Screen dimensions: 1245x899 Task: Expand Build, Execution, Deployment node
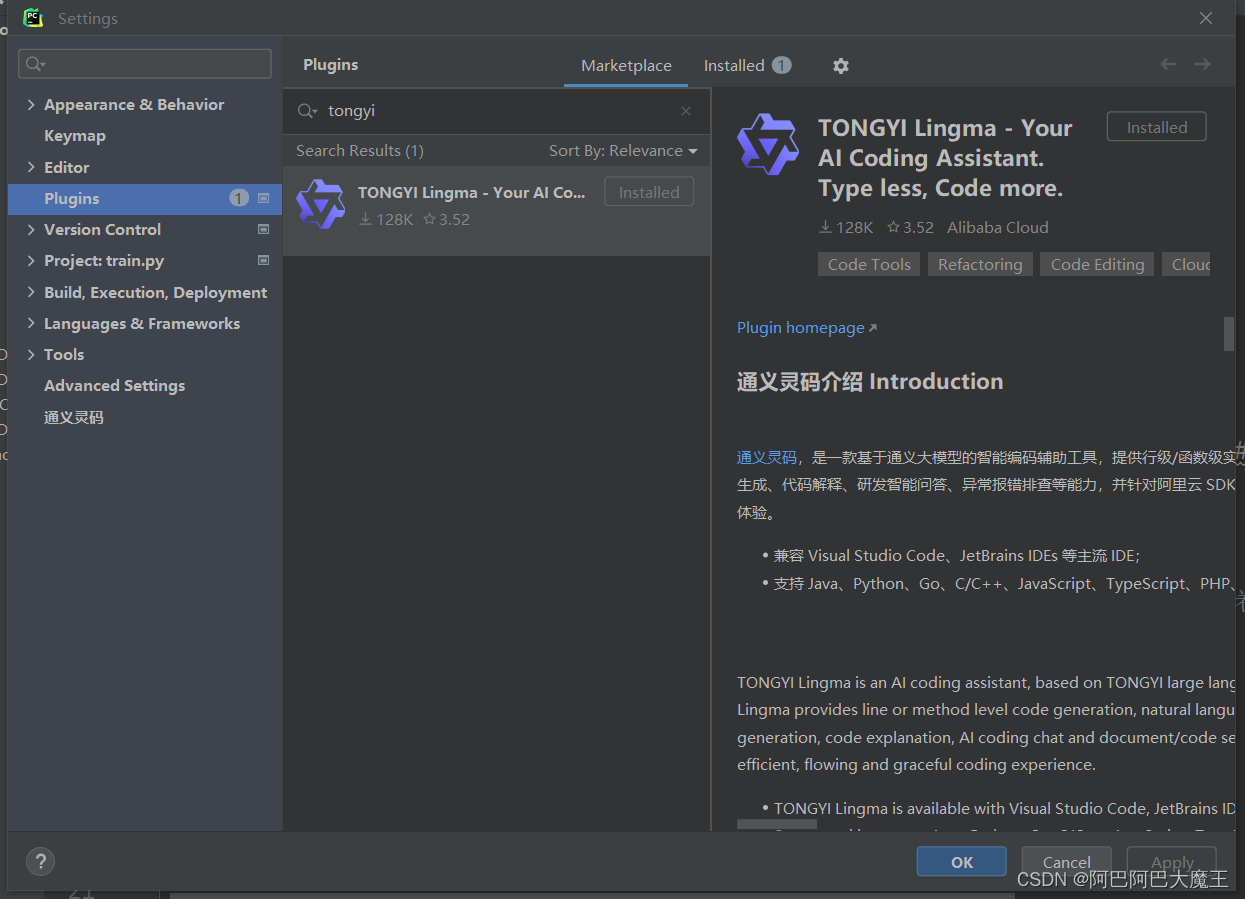31,292
